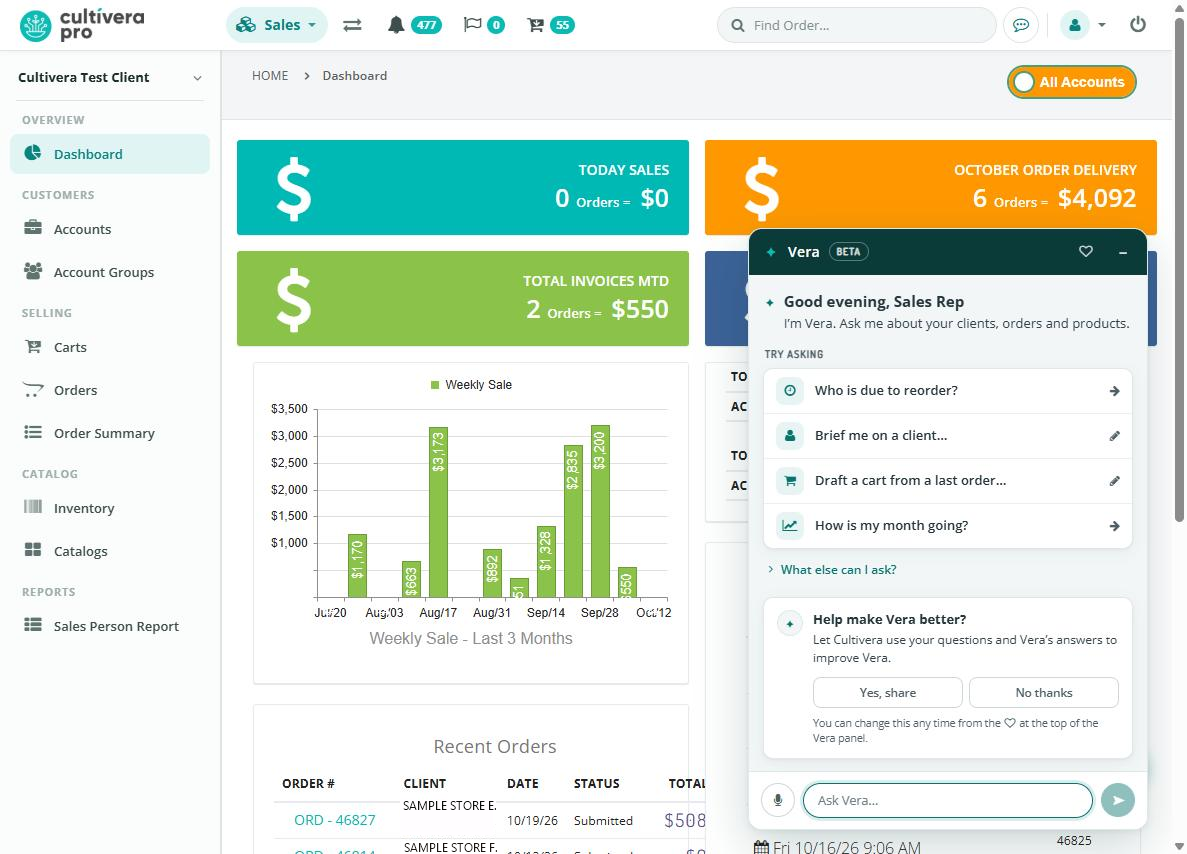Click the search magnifier icon
The image size is (1187, 854).
click(737, 26)
